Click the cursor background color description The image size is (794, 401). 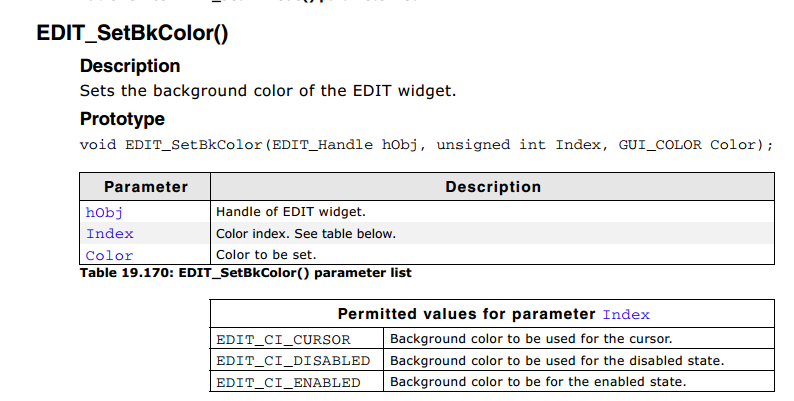tap(531, 339)
